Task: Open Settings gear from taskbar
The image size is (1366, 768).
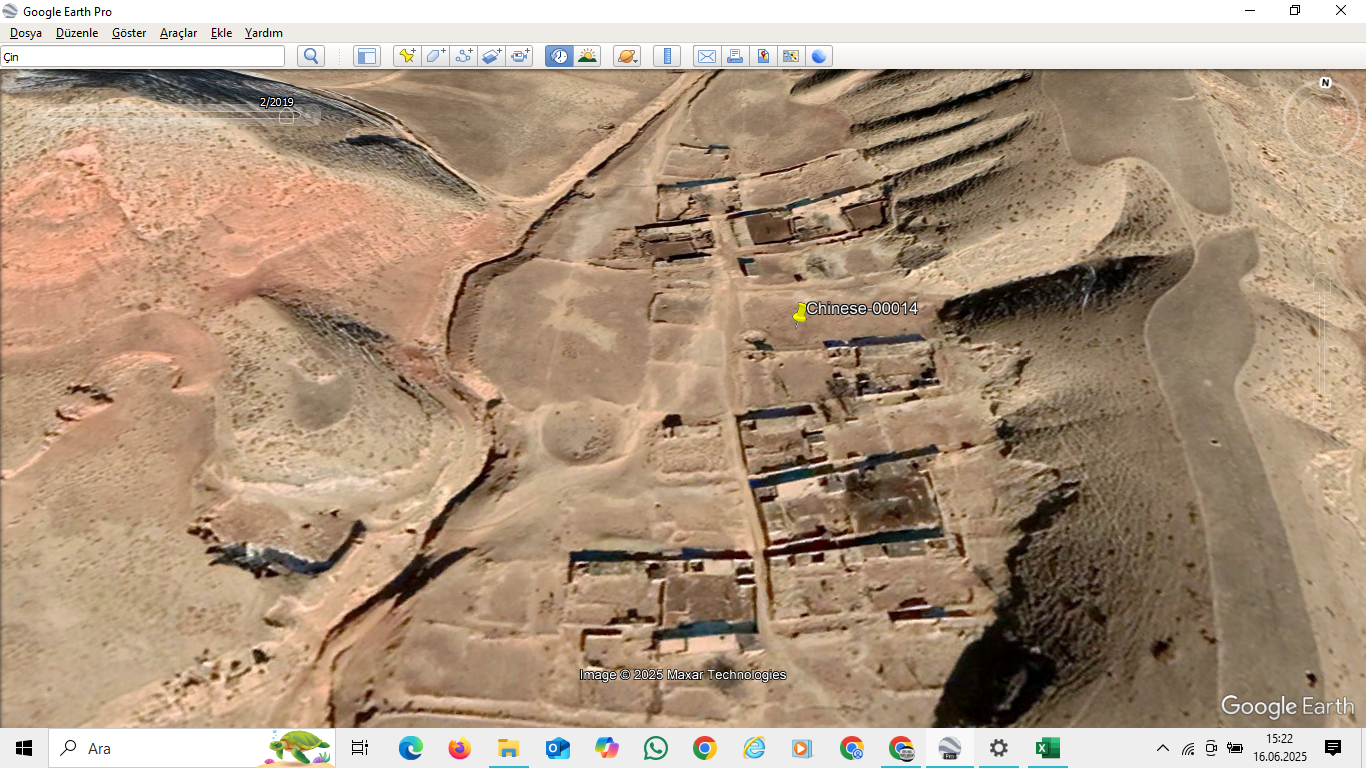Action: tap(998, 748)
